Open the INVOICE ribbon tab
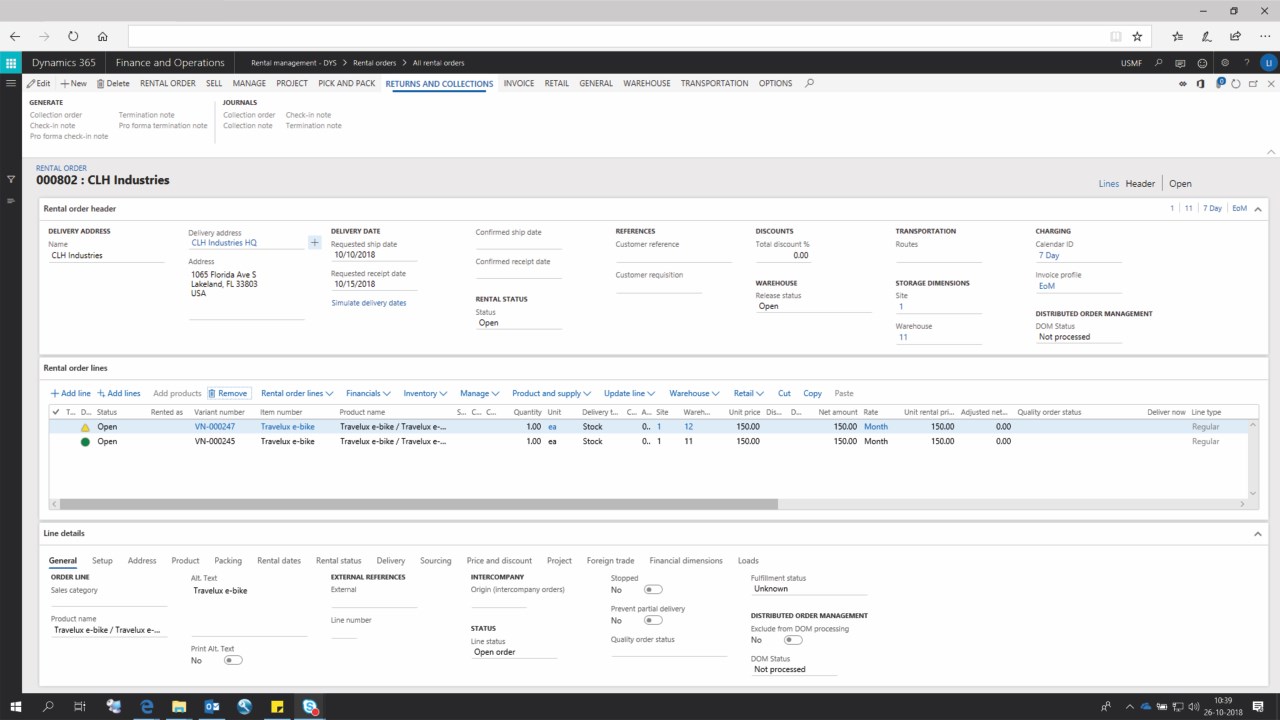Screen dimensions: 1280x720 tap(519, 84)
